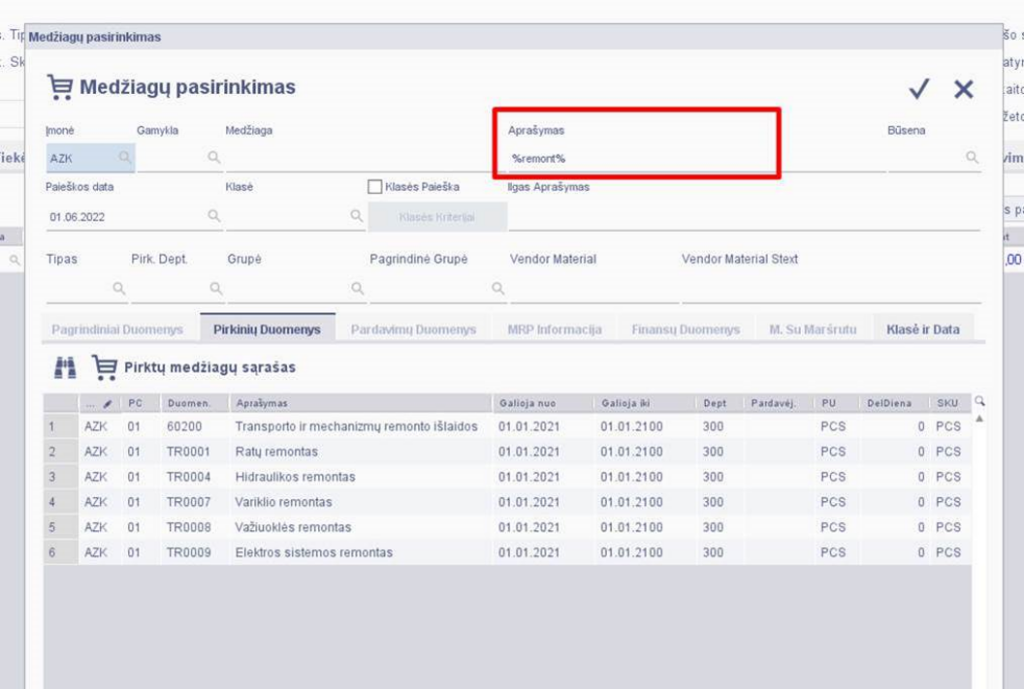Open lookup for Gamykla field
Screen dimensions: 1024x689
214,158
